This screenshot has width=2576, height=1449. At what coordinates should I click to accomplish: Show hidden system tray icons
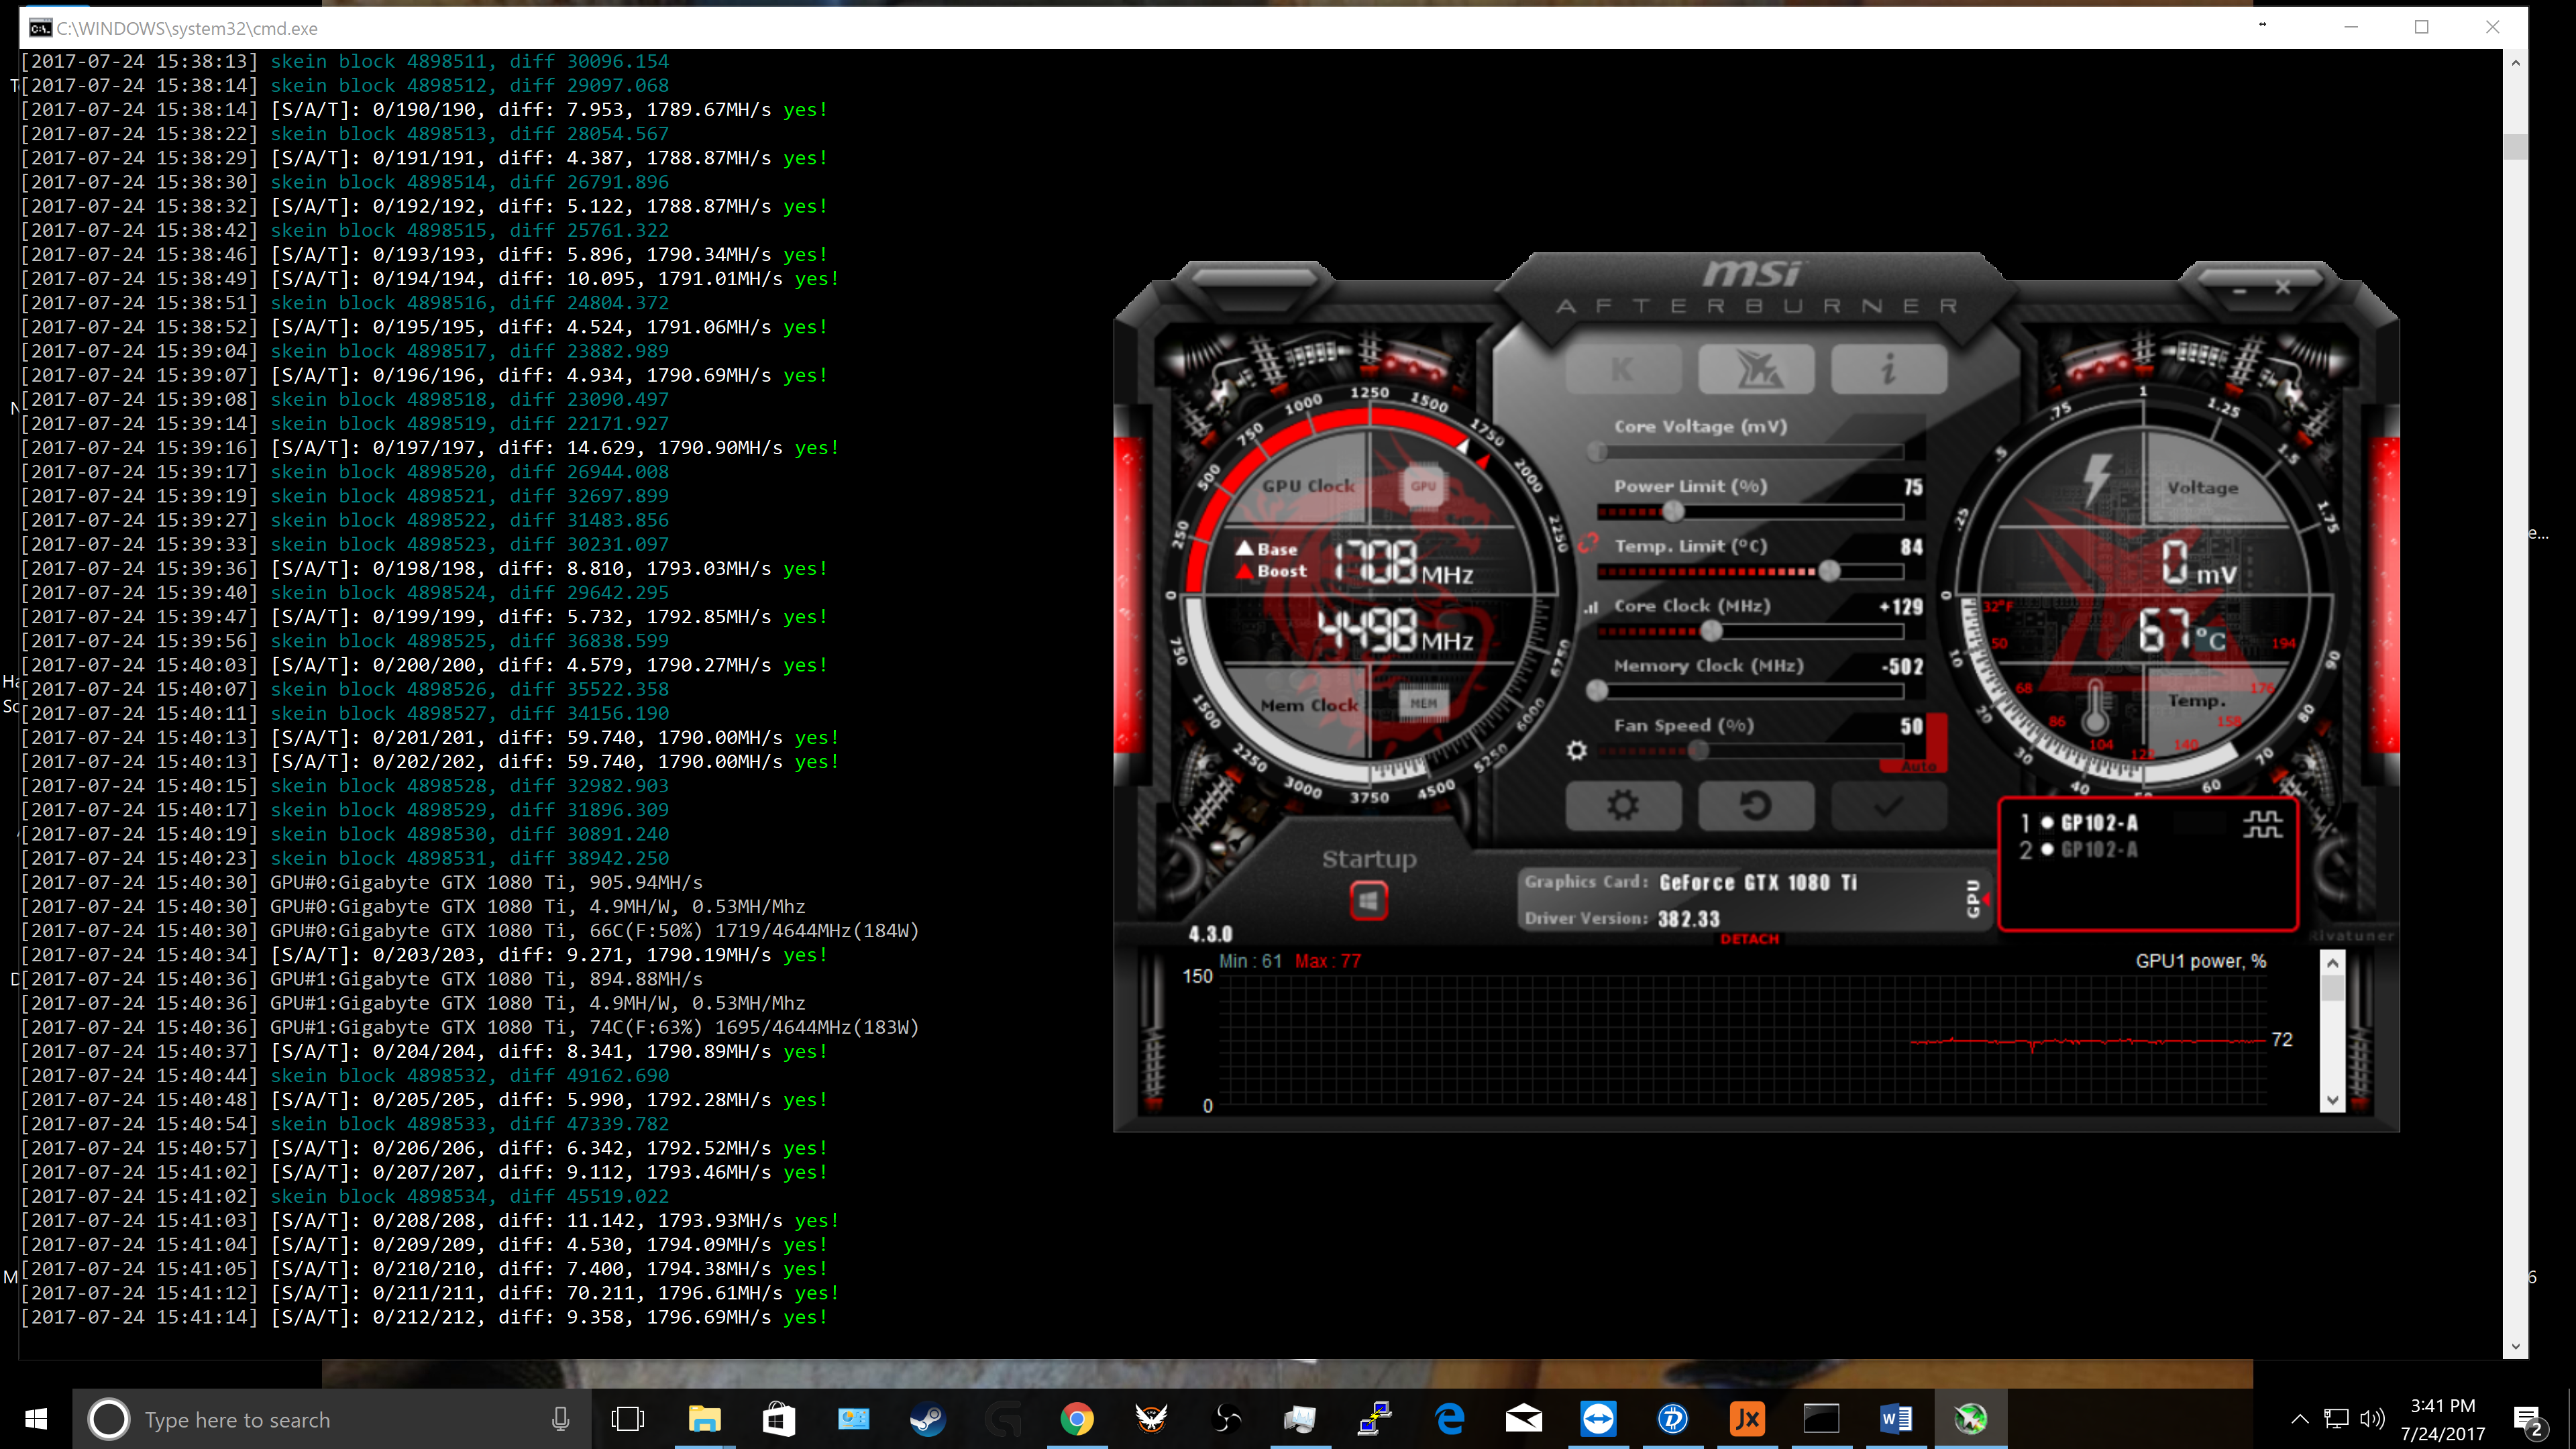pos(2299,1418)
